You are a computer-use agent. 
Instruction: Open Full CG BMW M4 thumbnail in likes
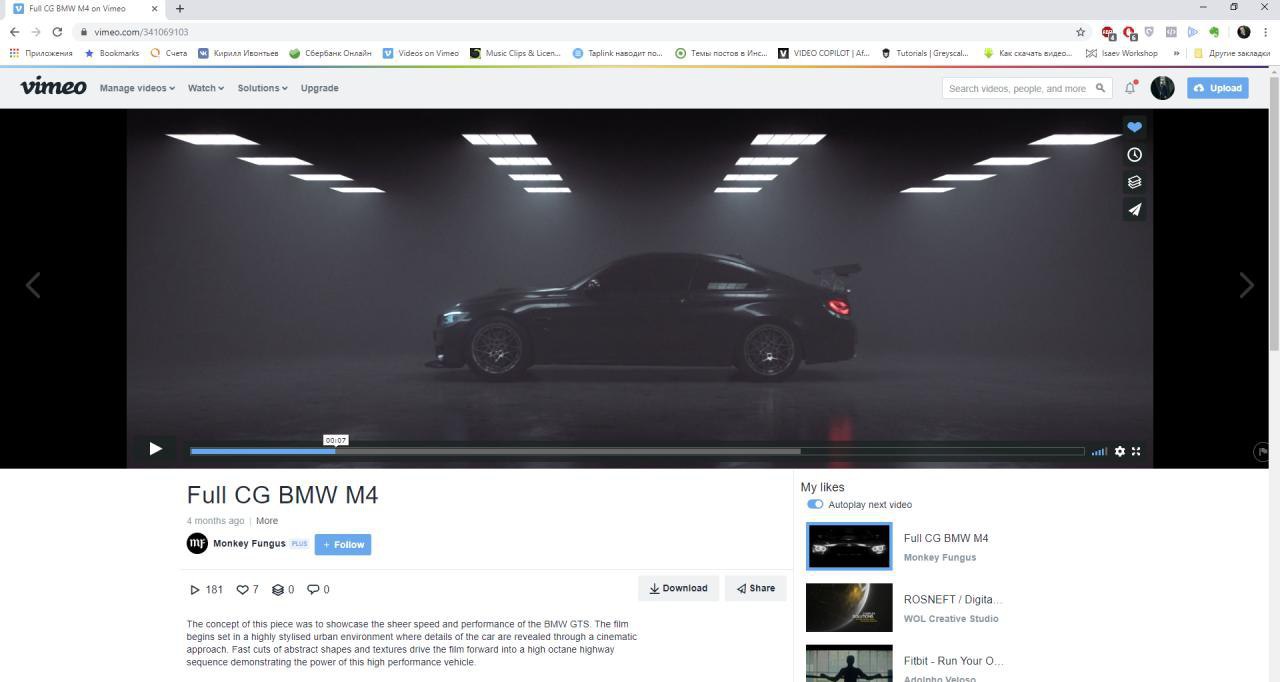pyautogui.click(x=849, y=546)
